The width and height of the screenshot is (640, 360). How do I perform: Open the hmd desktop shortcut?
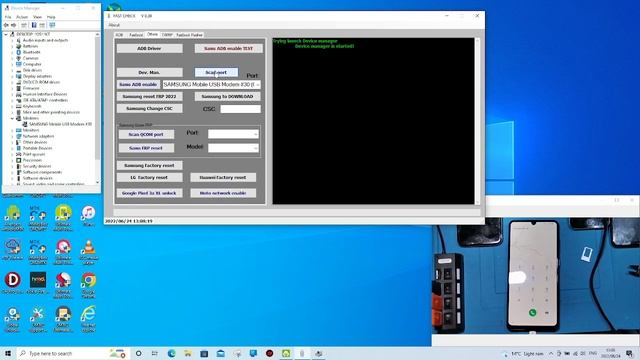(38, 282)
